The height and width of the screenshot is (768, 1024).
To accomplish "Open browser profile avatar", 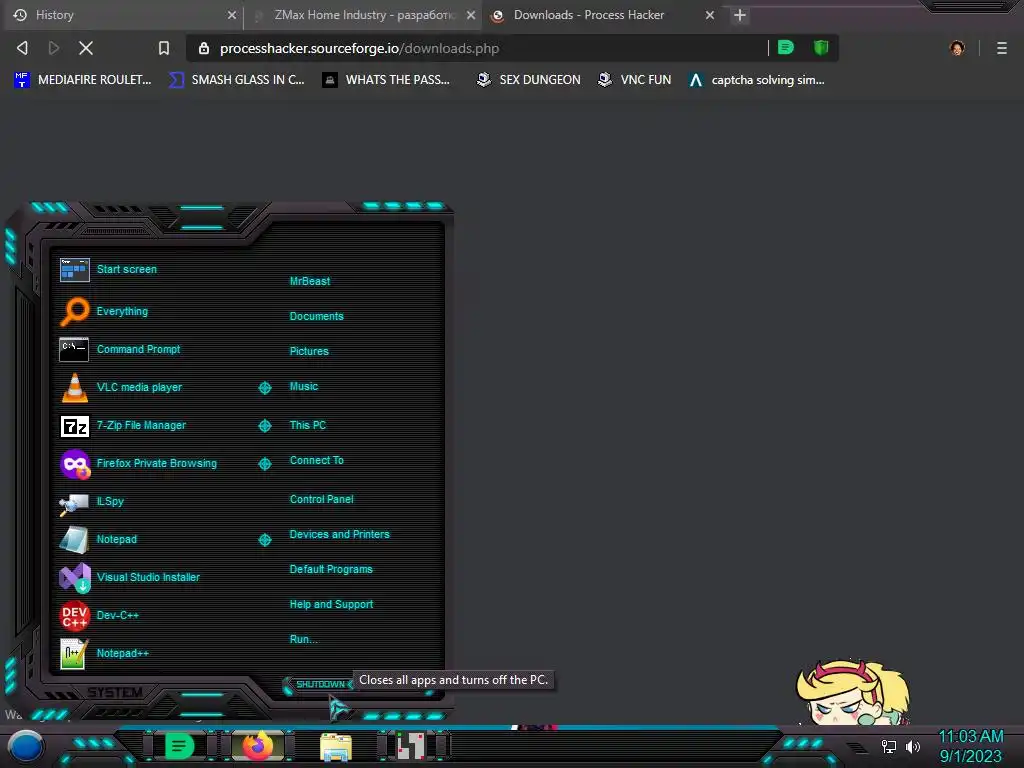I will [x=957, y=48].
